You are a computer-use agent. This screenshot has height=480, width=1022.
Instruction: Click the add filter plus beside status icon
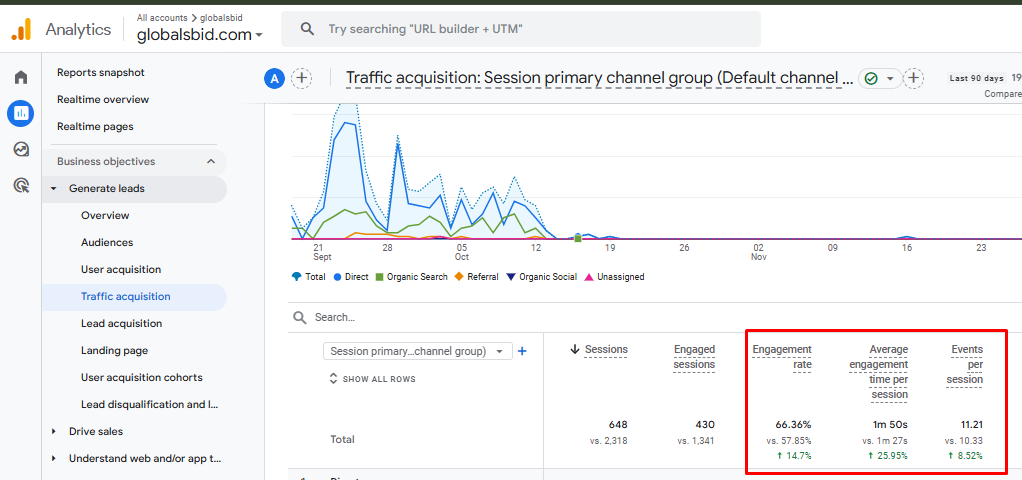(x=913, y=79)
